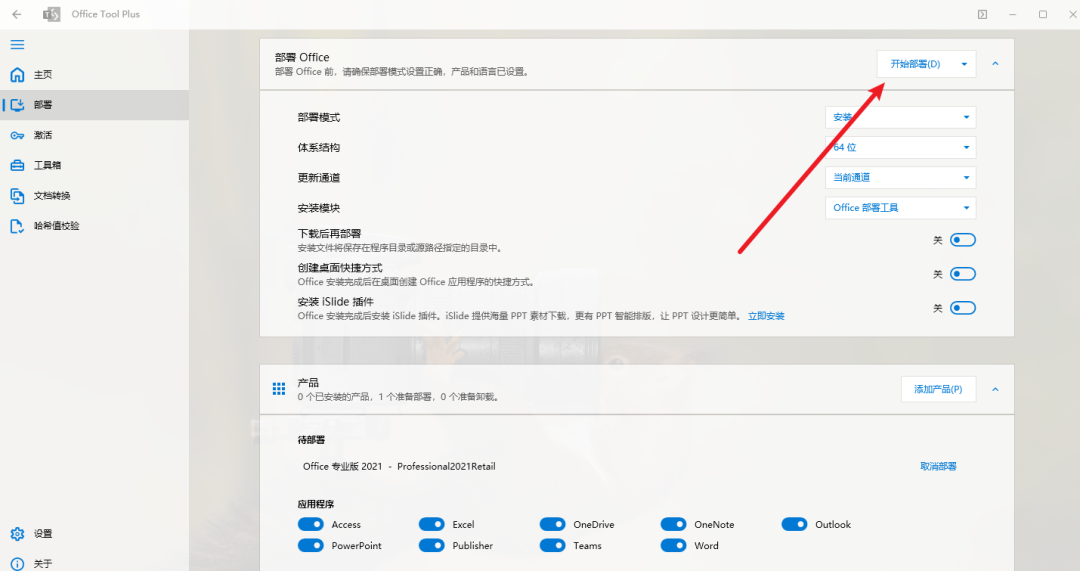Navigate to 主页 page
The height and width of the screenshot is (571, 1080).
pyautogui.click(x=94, y=74)
